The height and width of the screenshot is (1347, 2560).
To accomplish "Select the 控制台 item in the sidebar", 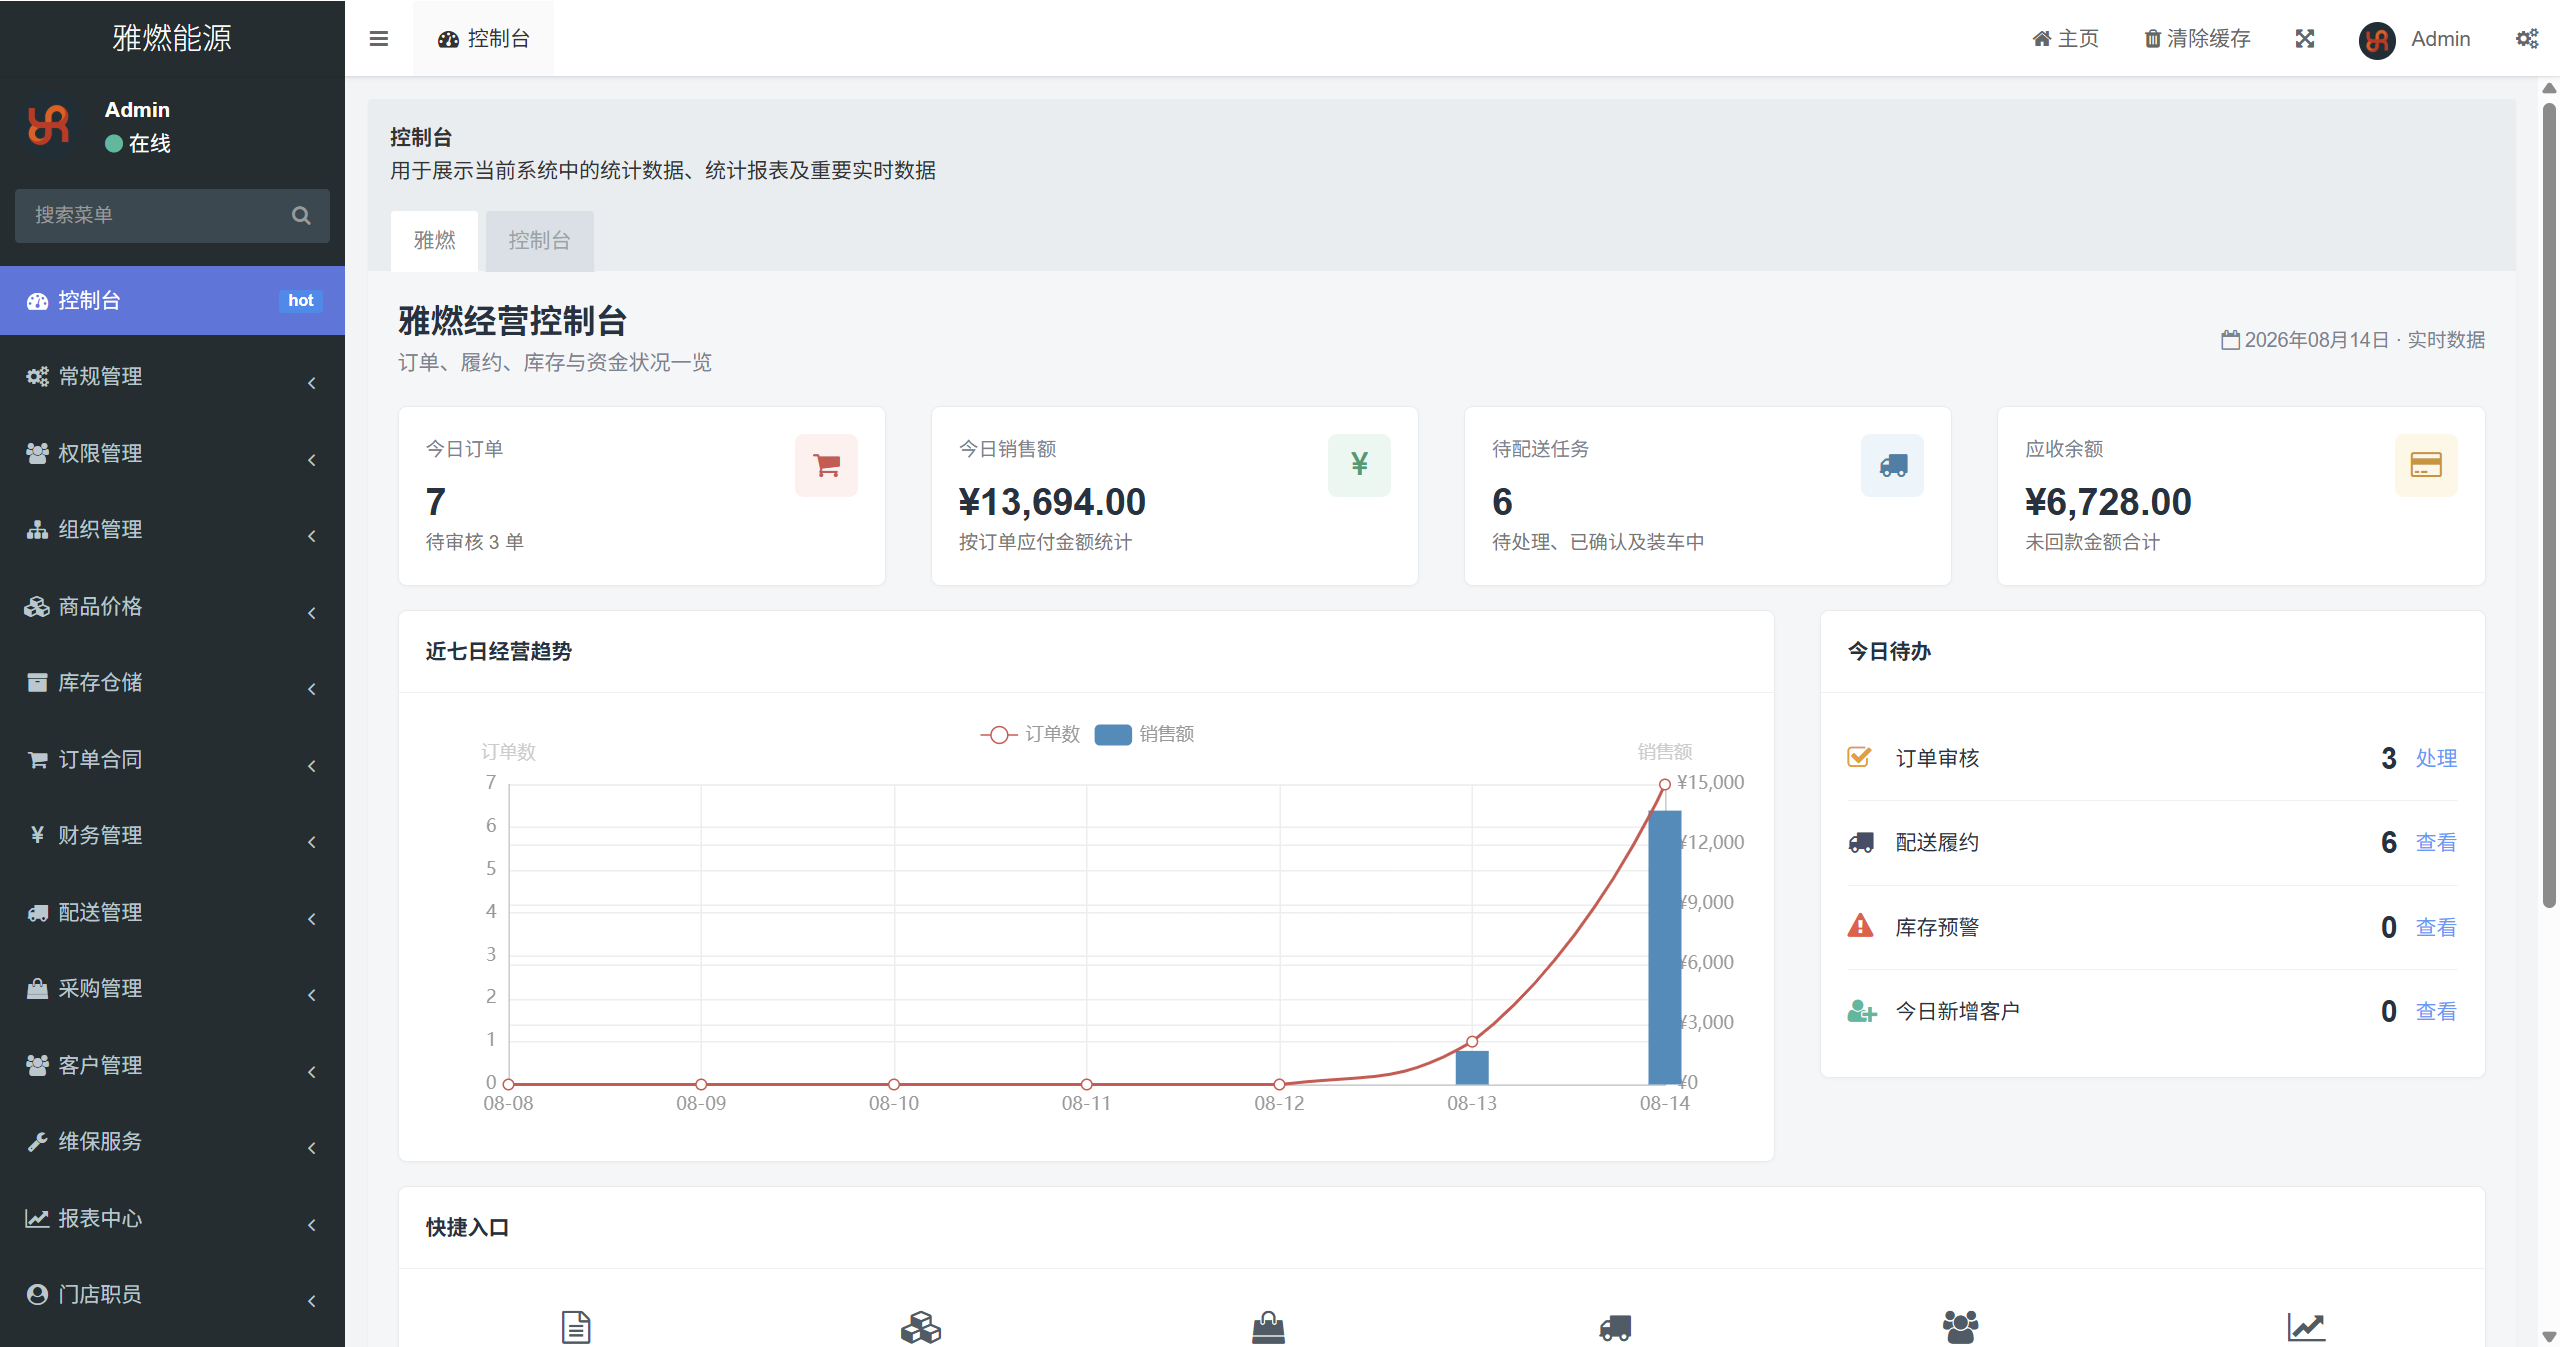I will (172, 300).
